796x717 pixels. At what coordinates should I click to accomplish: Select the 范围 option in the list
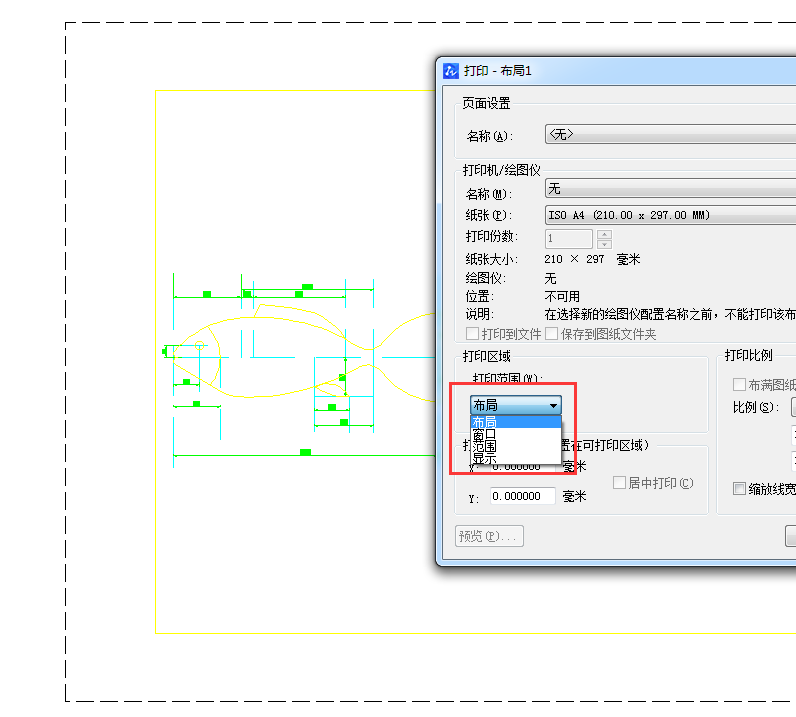tap(516, 446)
